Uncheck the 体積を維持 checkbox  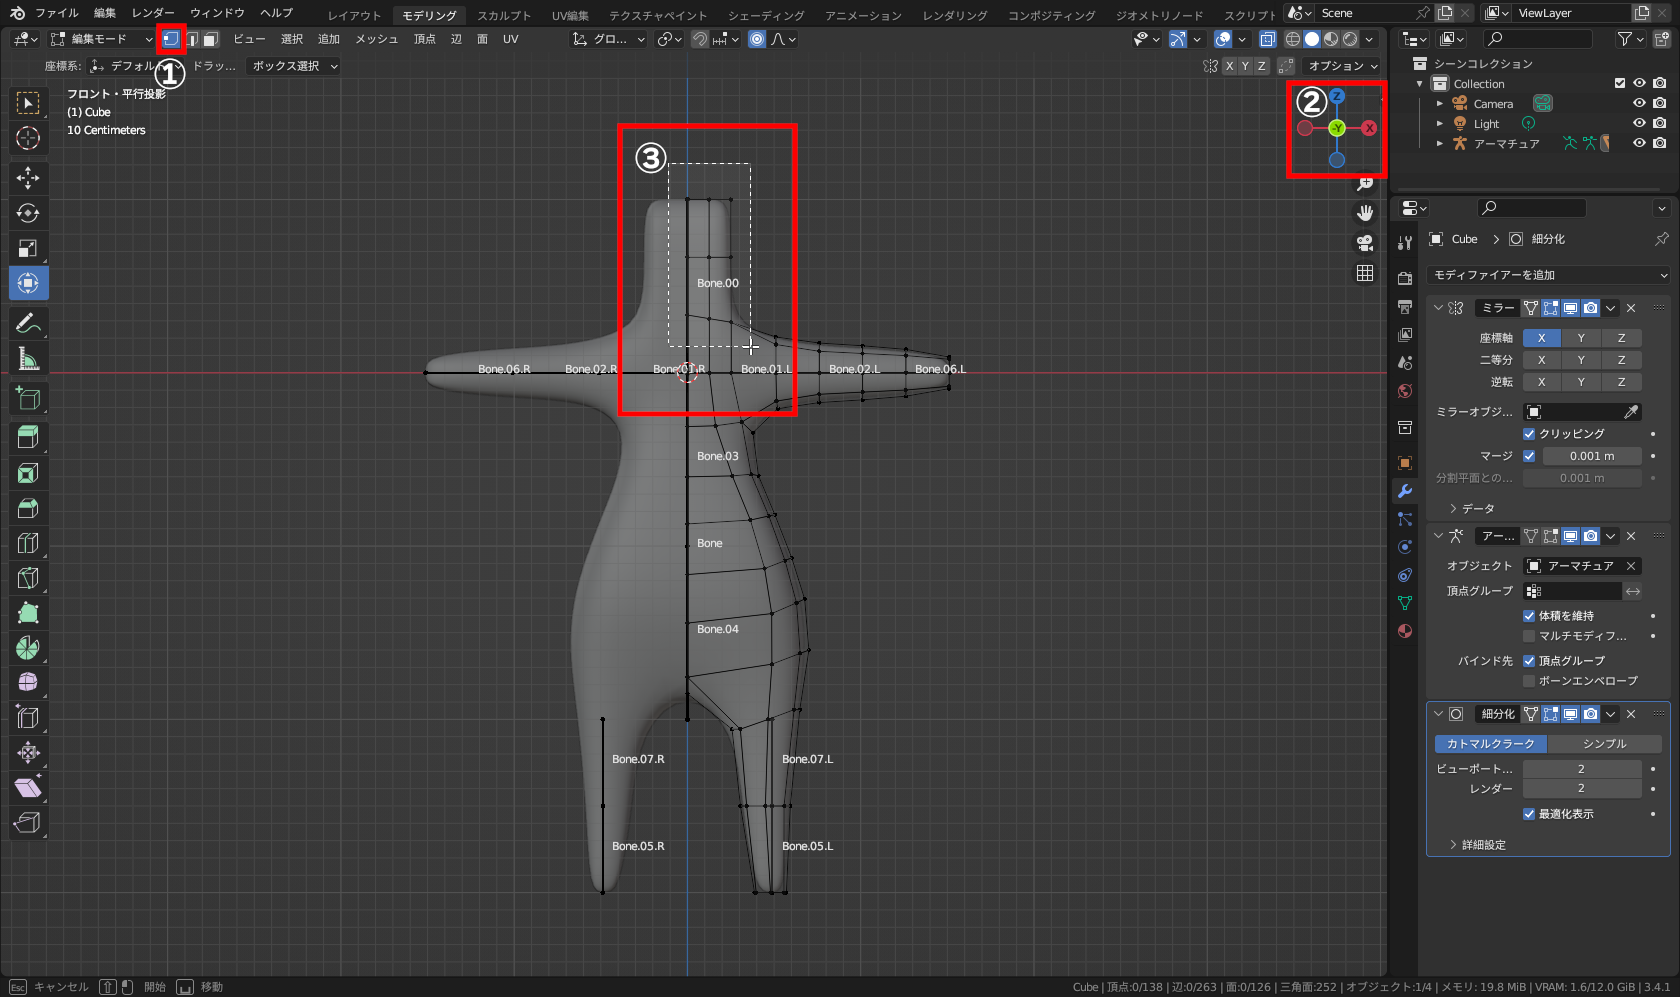coord(1529,616)
